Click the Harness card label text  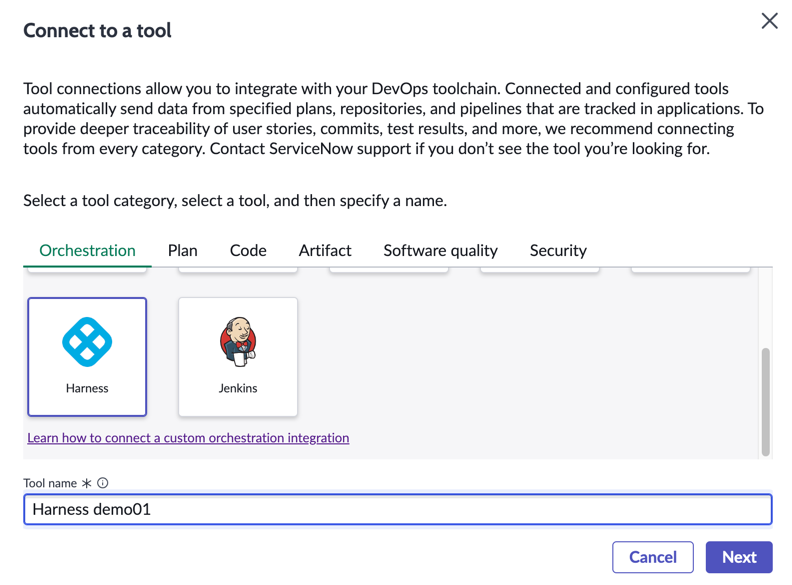(87, 388)
